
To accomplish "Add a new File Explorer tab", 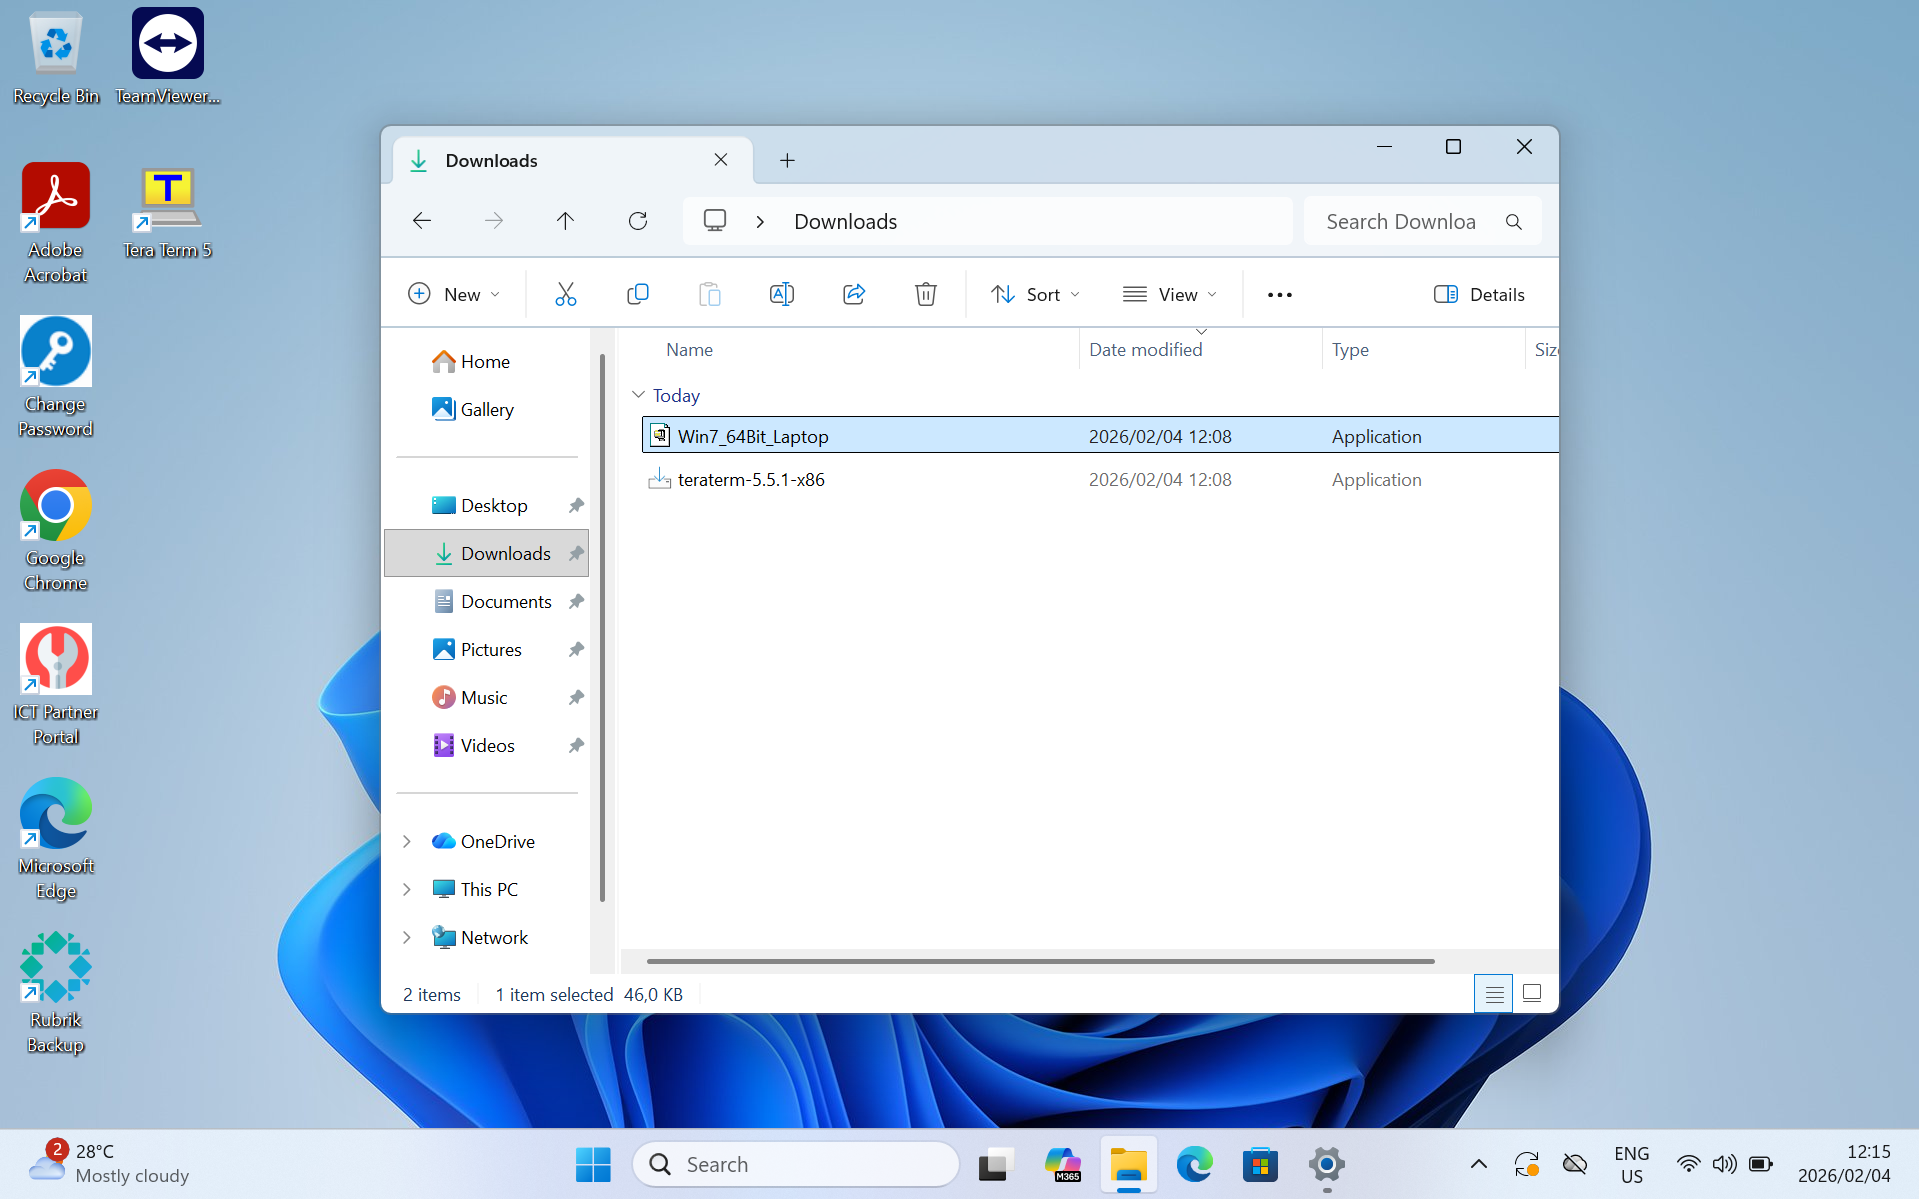I will click(x=787, y=160).
